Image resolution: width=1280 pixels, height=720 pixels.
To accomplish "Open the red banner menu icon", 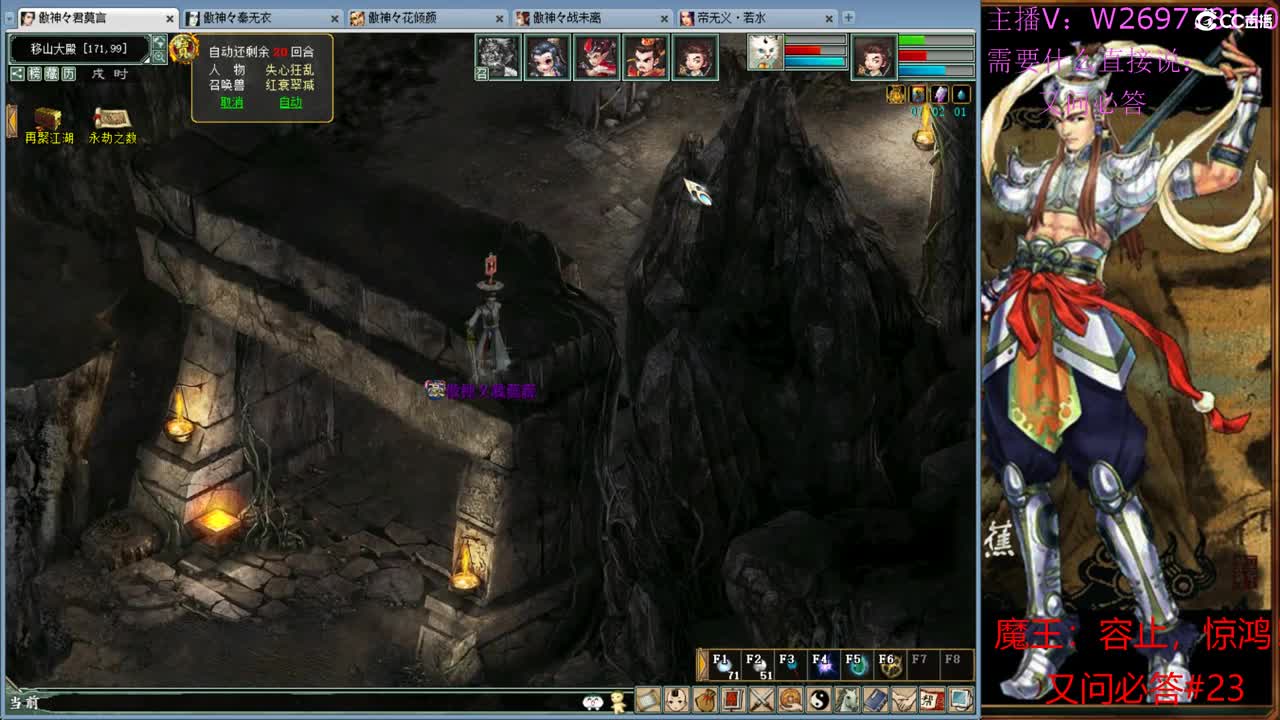I will click(x=733, y=699).
